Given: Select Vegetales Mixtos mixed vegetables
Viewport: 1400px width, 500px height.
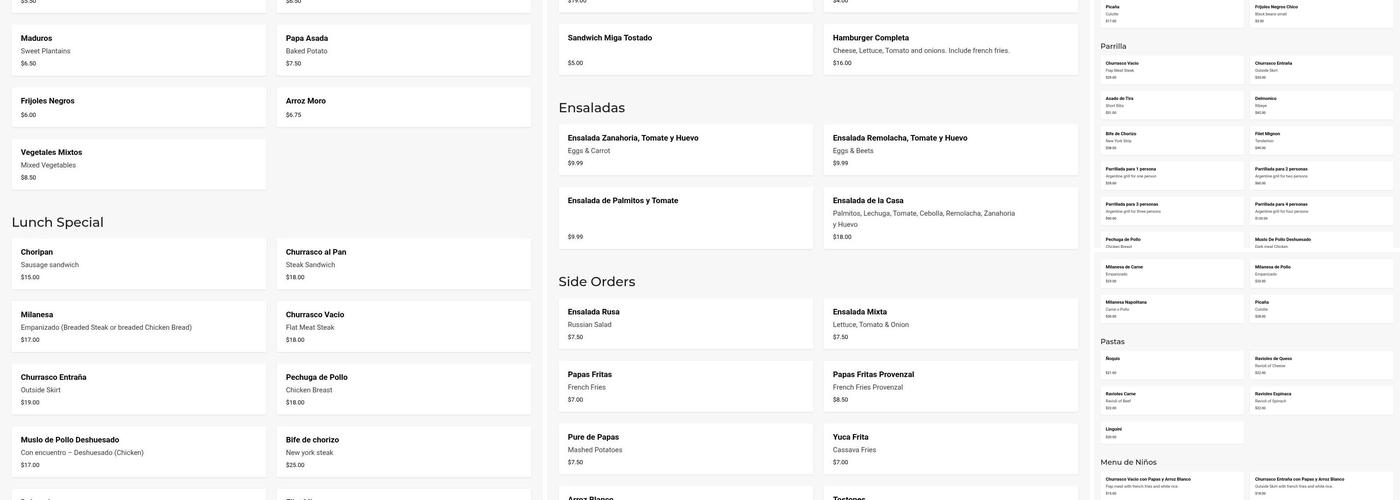Looking at the screenshot, I should pos(139,164).
